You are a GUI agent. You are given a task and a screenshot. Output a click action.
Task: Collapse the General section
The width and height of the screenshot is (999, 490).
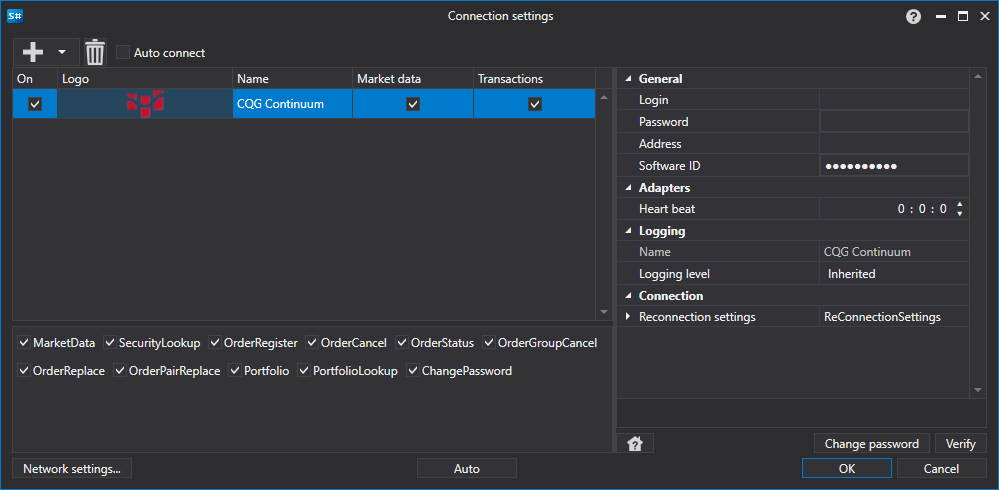629,79
